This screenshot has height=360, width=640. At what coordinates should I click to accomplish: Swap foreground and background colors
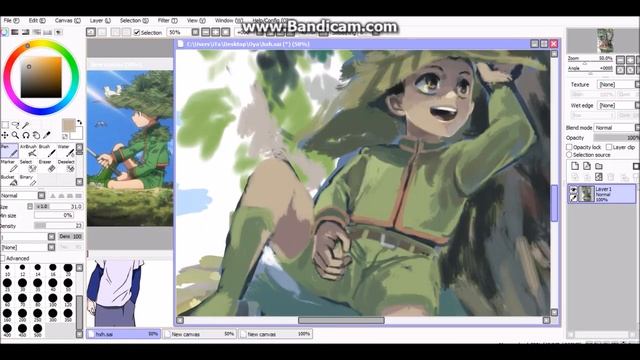point(80,122)
